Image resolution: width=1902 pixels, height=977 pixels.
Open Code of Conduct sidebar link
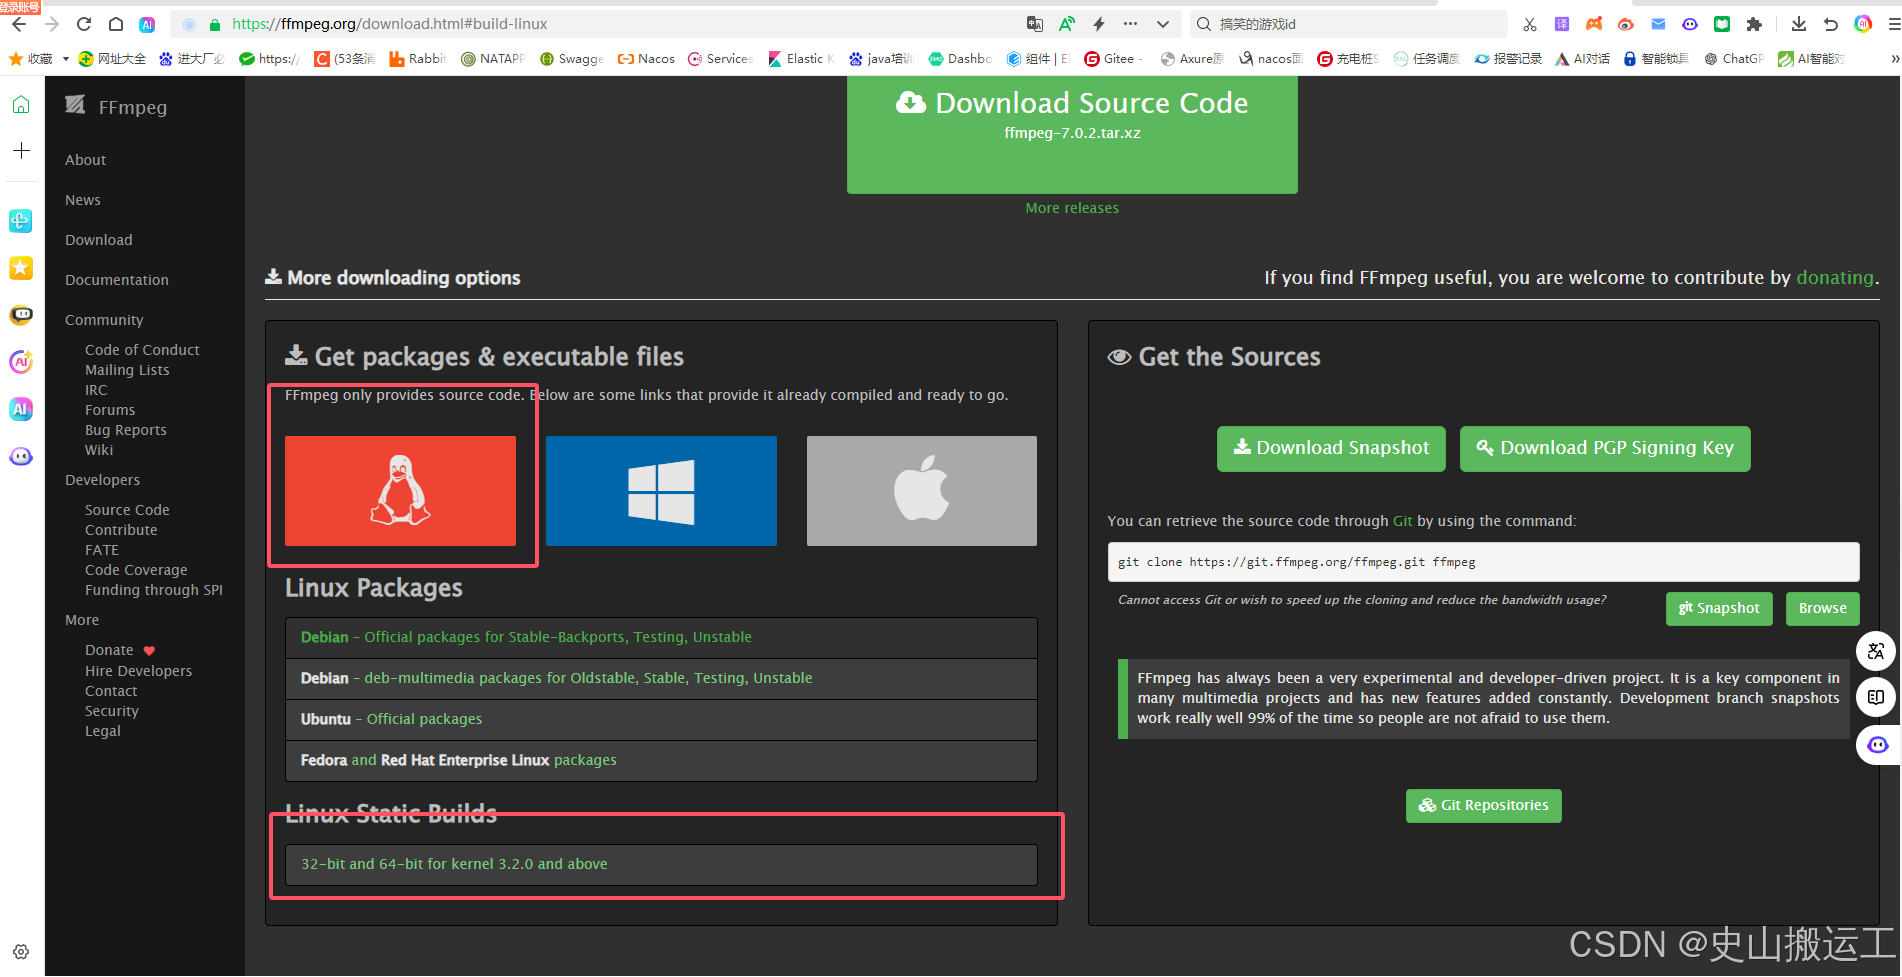coord(142,350)
